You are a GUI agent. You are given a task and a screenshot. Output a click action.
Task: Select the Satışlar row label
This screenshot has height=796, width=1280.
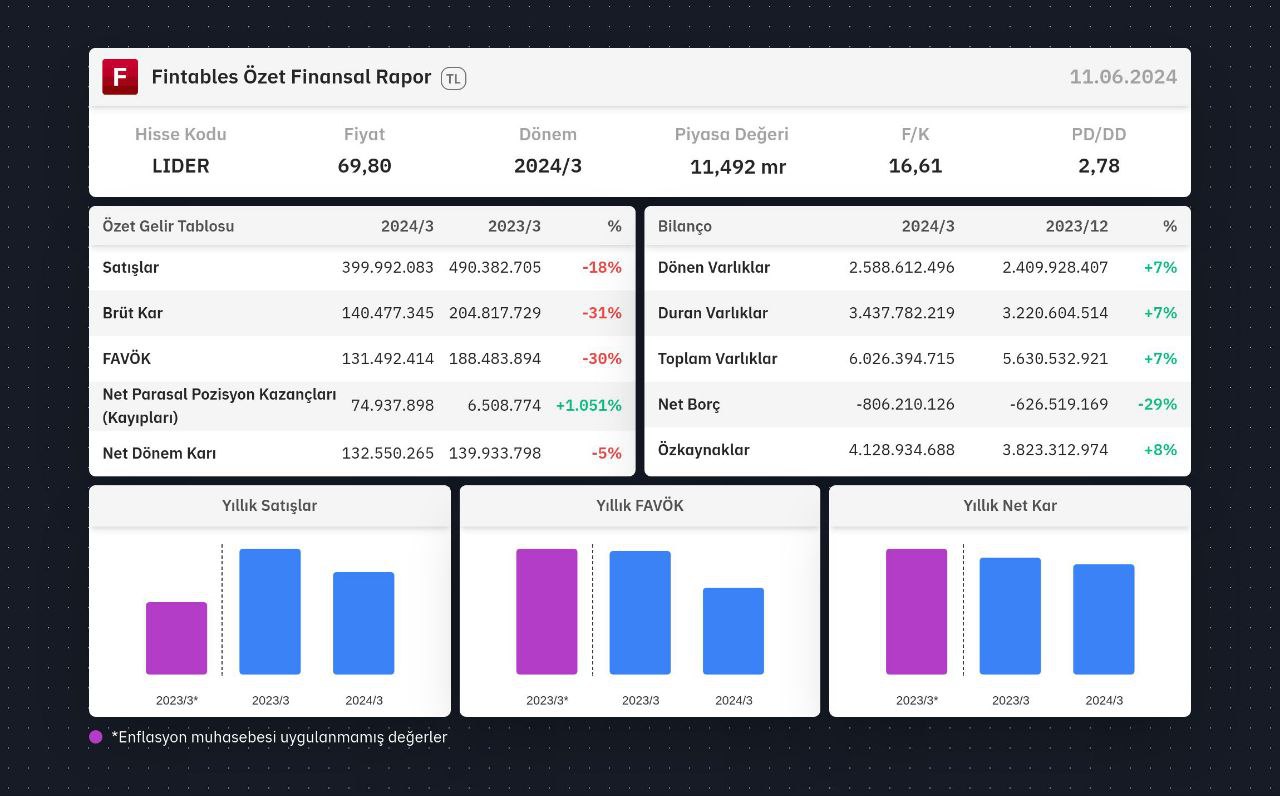(x=130, y=267)
